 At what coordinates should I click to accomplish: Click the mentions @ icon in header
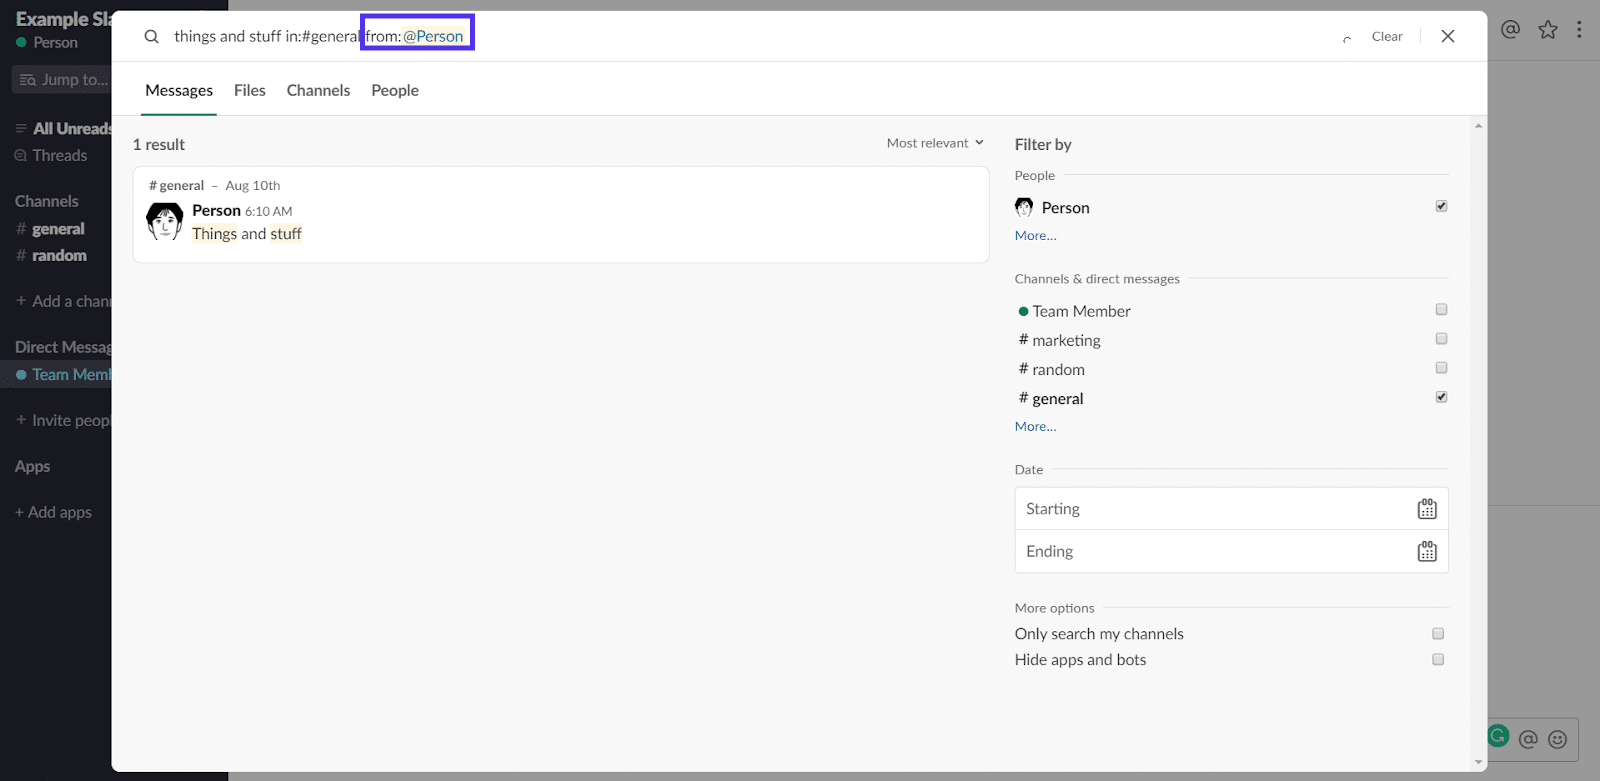point(1510,30)
